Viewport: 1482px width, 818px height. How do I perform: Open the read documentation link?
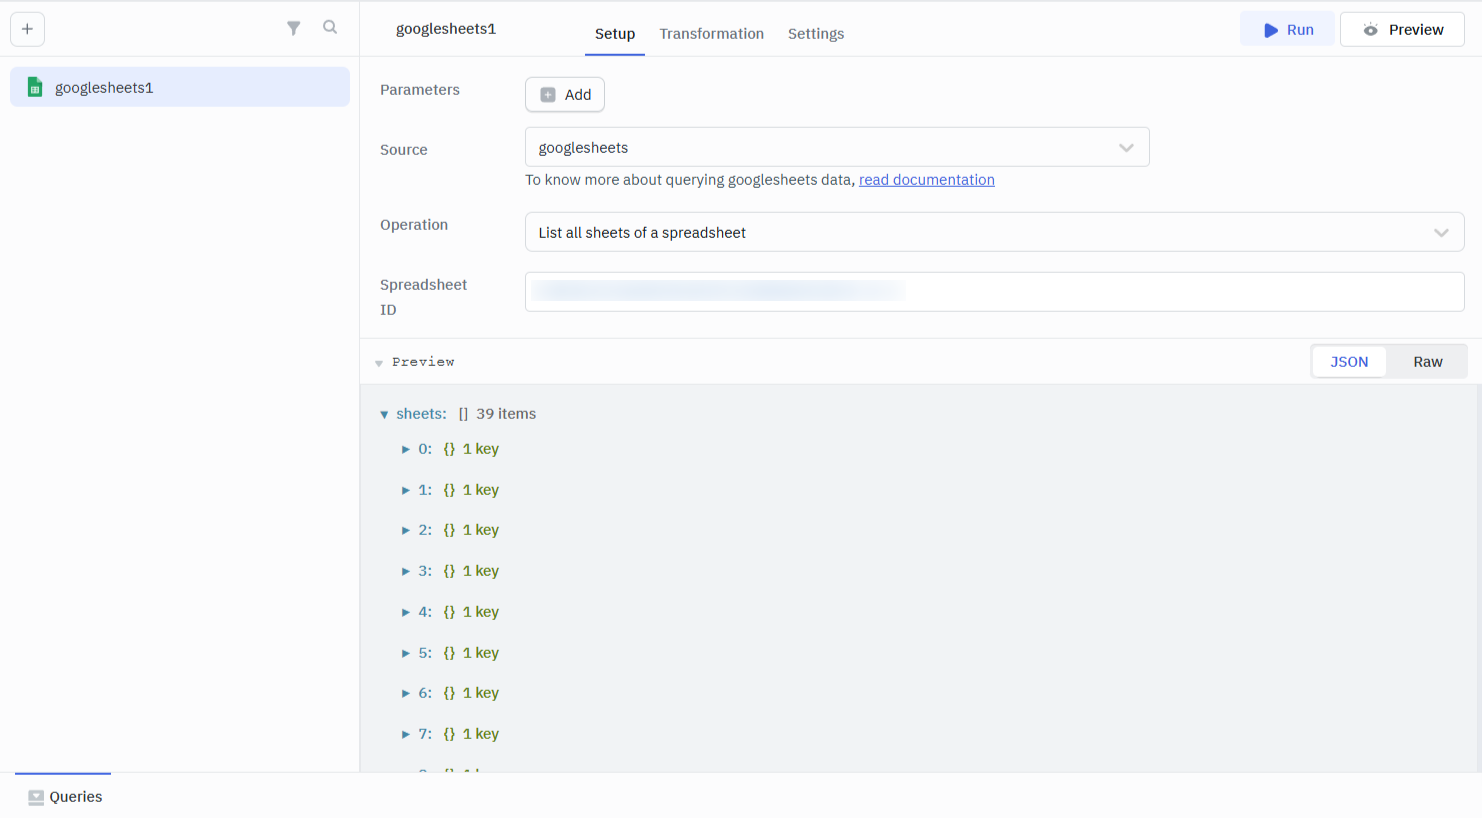[x=926, y=180]
